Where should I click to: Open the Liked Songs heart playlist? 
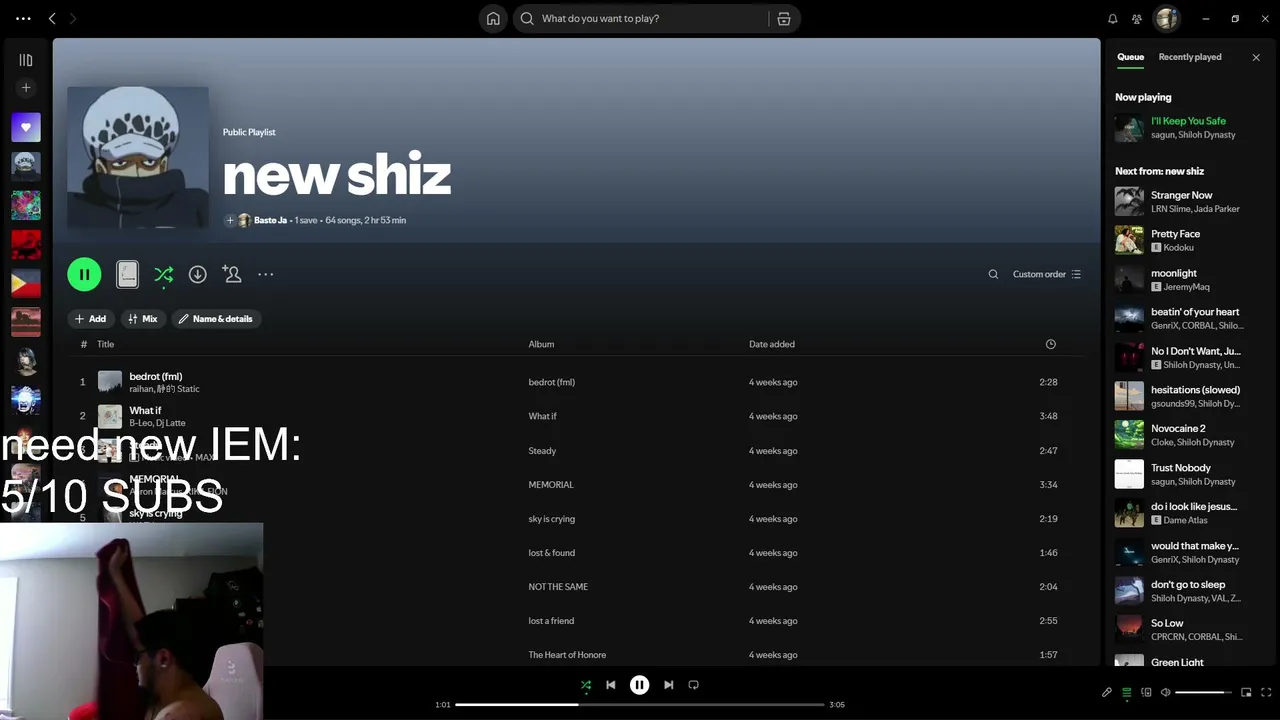(x=26, y=127)
